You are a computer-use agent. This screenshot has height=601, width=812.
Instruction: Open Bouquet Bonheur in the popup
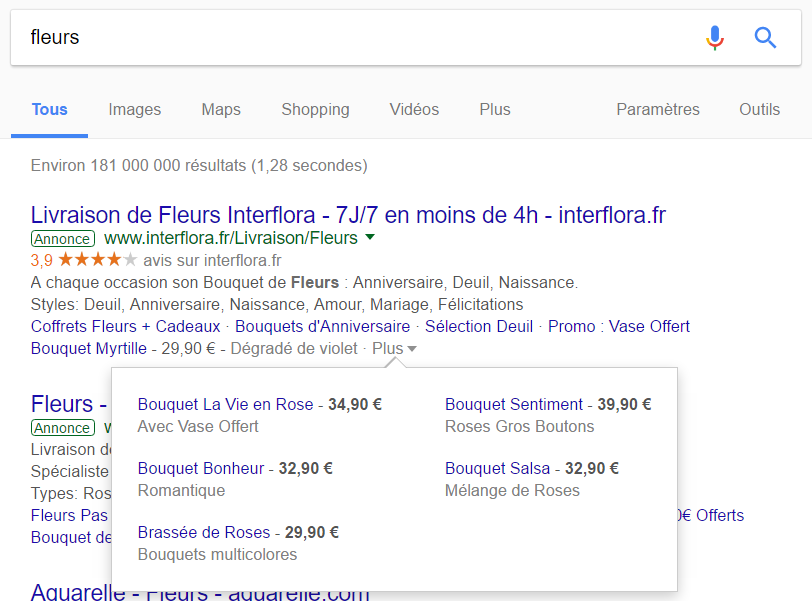201,468
